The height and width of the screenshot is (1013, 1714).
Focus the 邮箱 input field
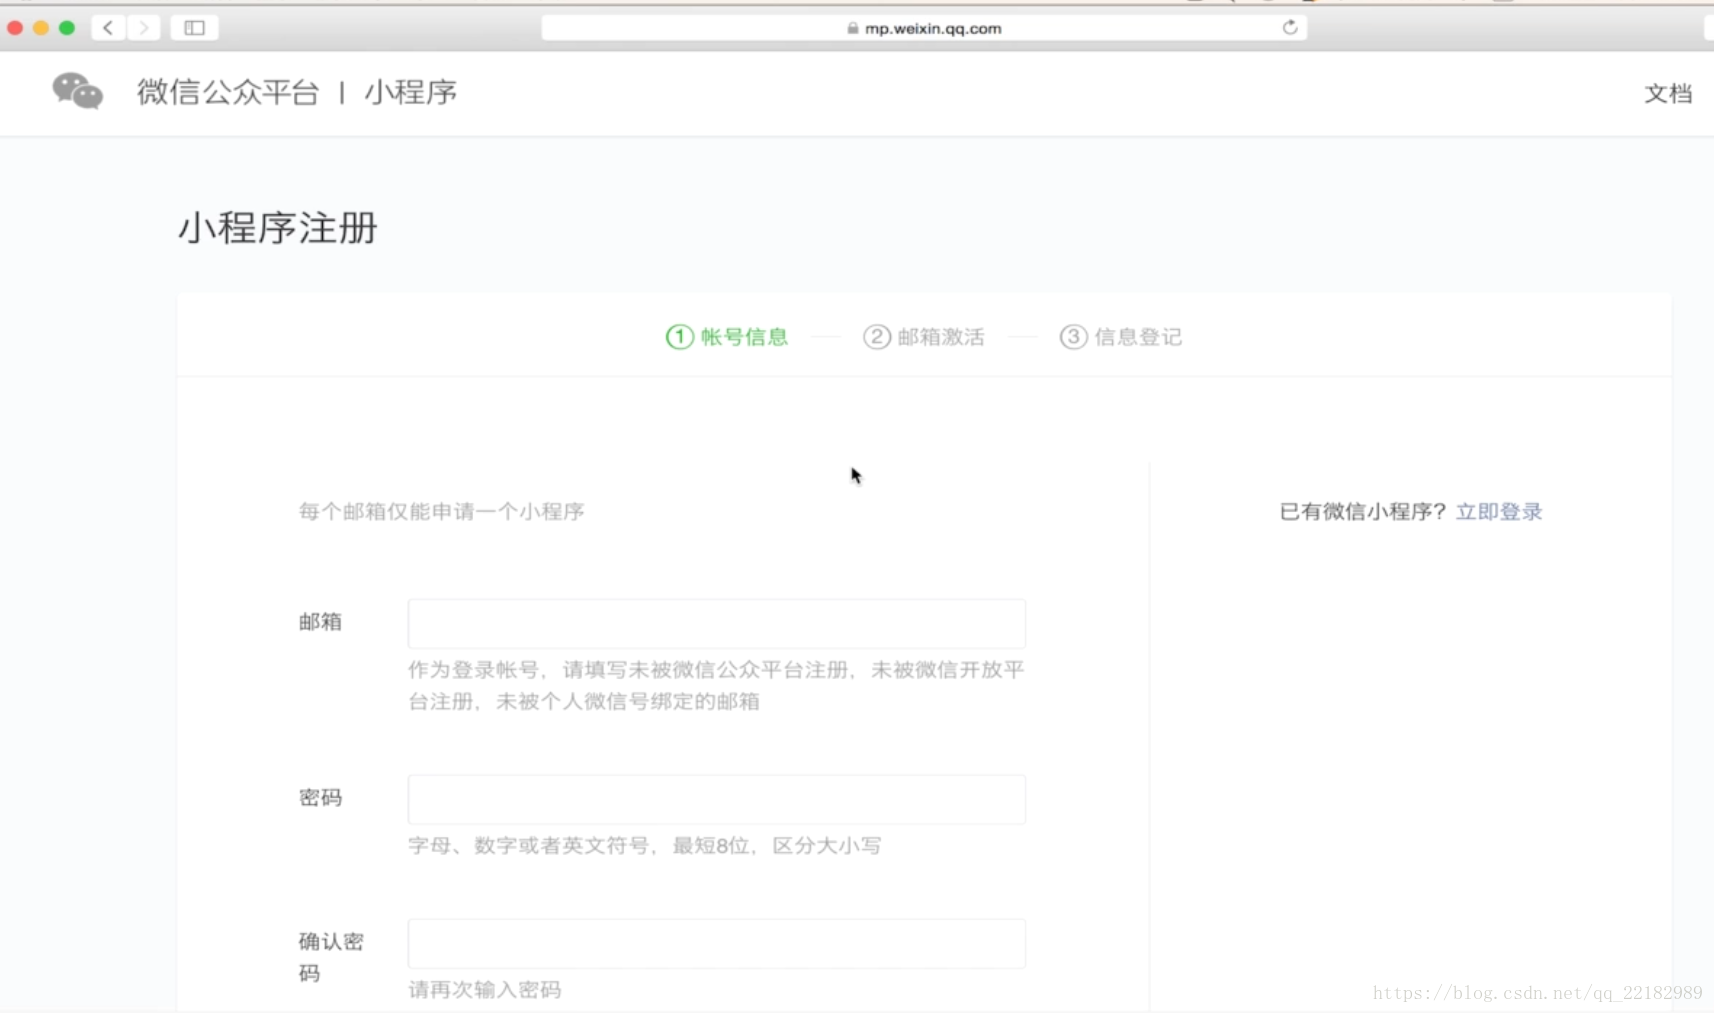tap(717, 624)
